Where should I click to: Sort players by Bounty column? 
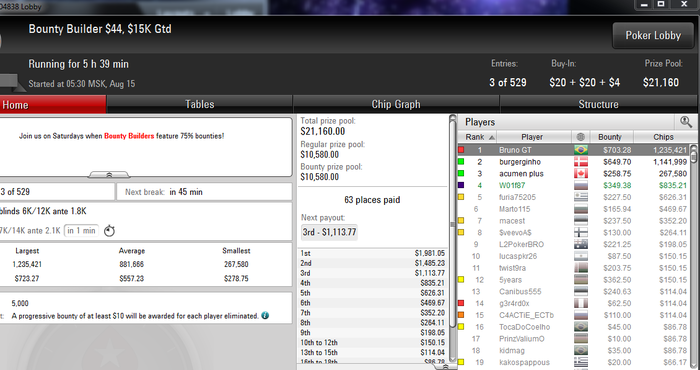pos(612,137)
